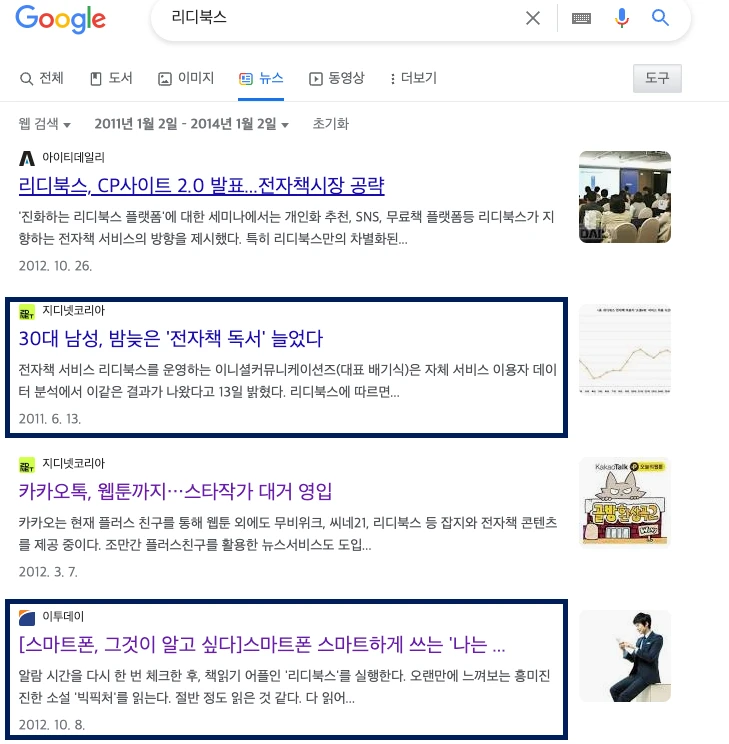Click the 도구 button
729x744 pixels.
657,78
